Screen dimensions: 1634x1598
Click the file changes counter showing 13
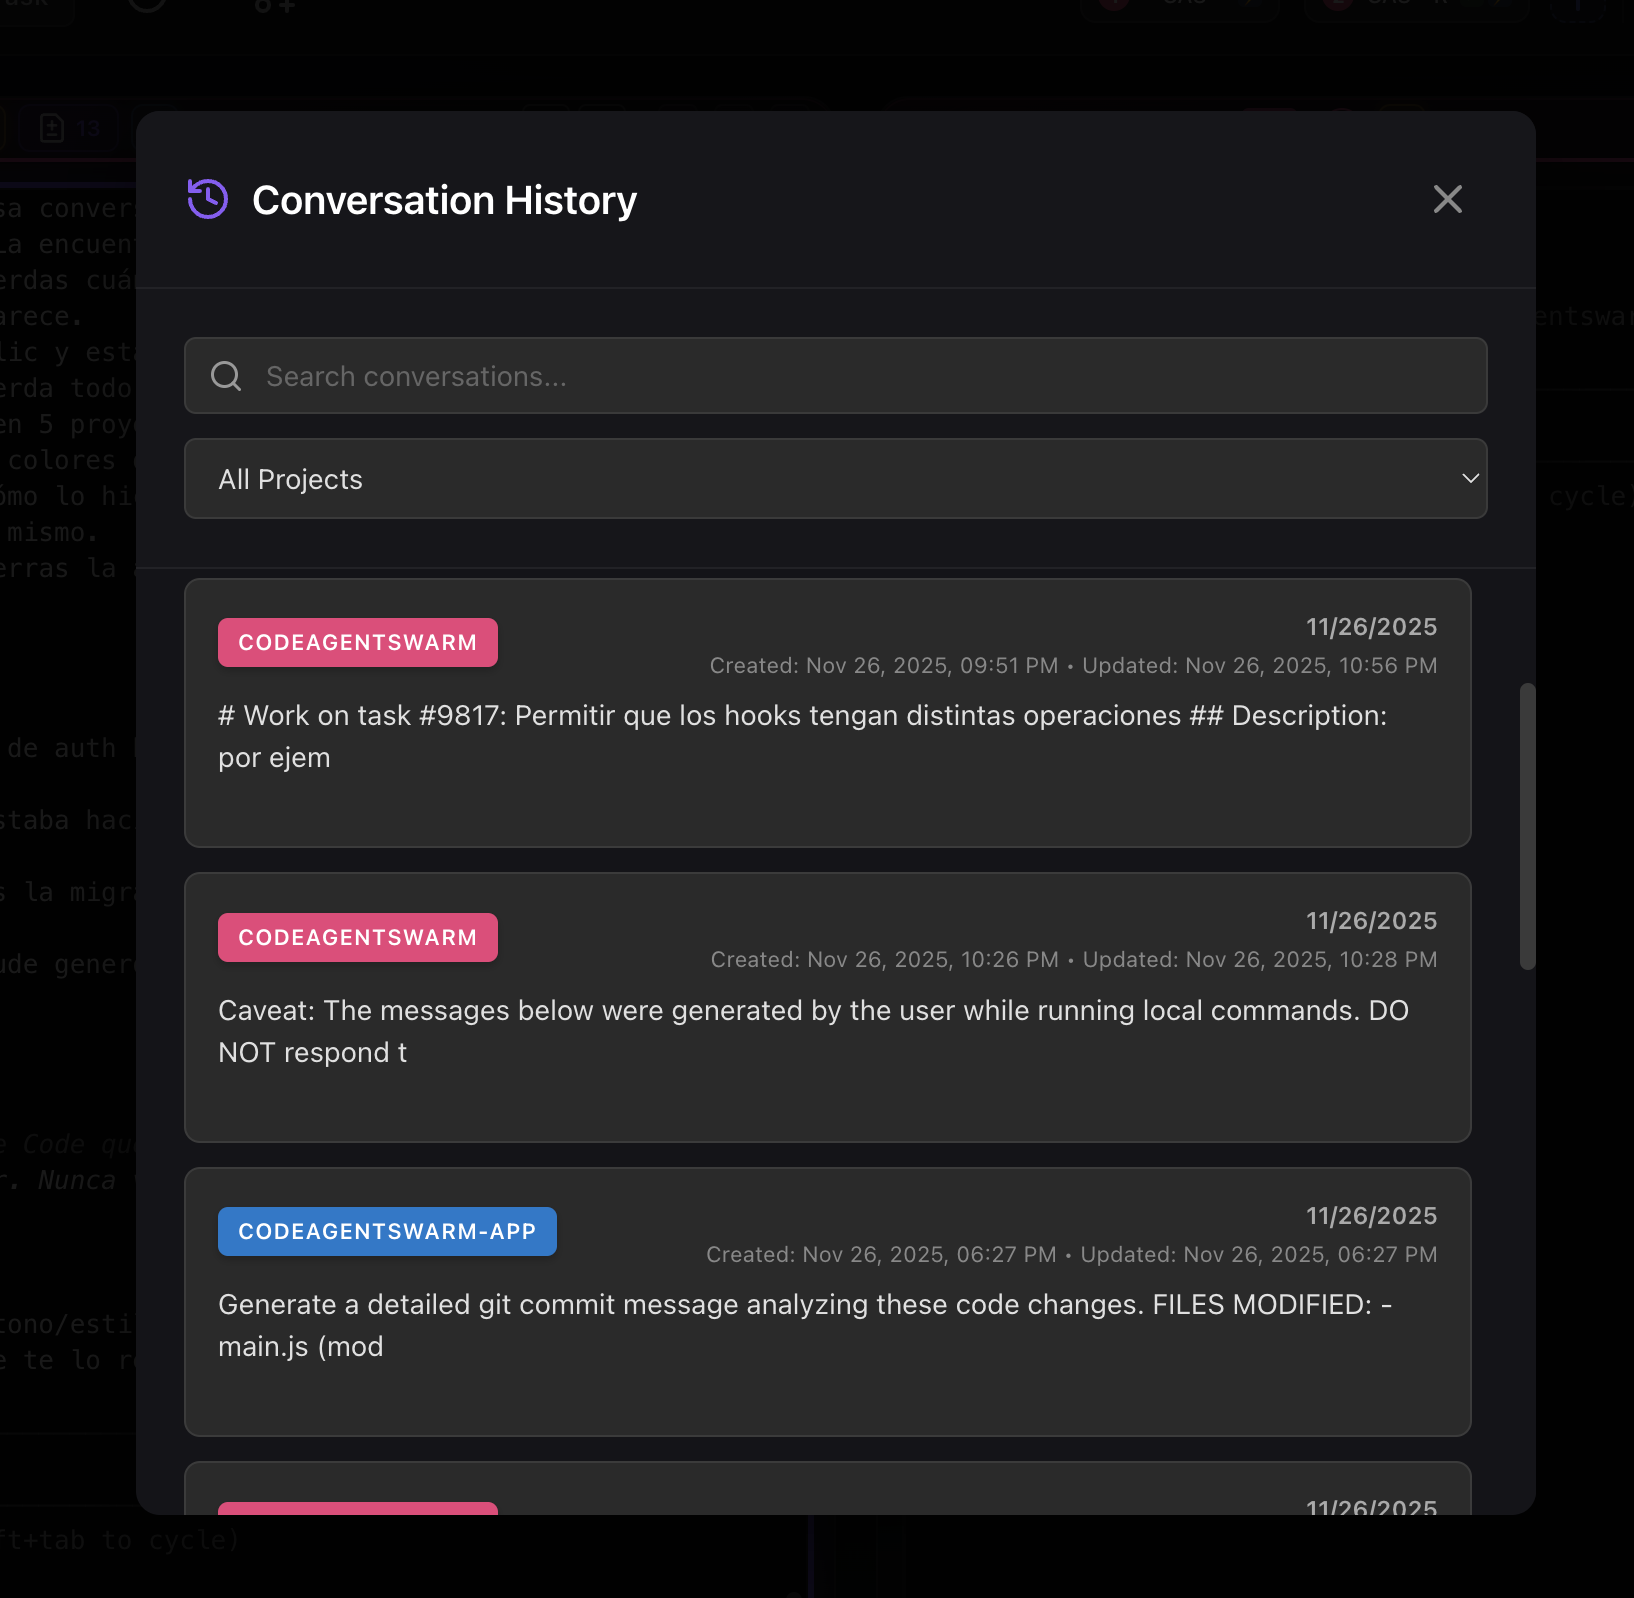(x=70, y=128)
